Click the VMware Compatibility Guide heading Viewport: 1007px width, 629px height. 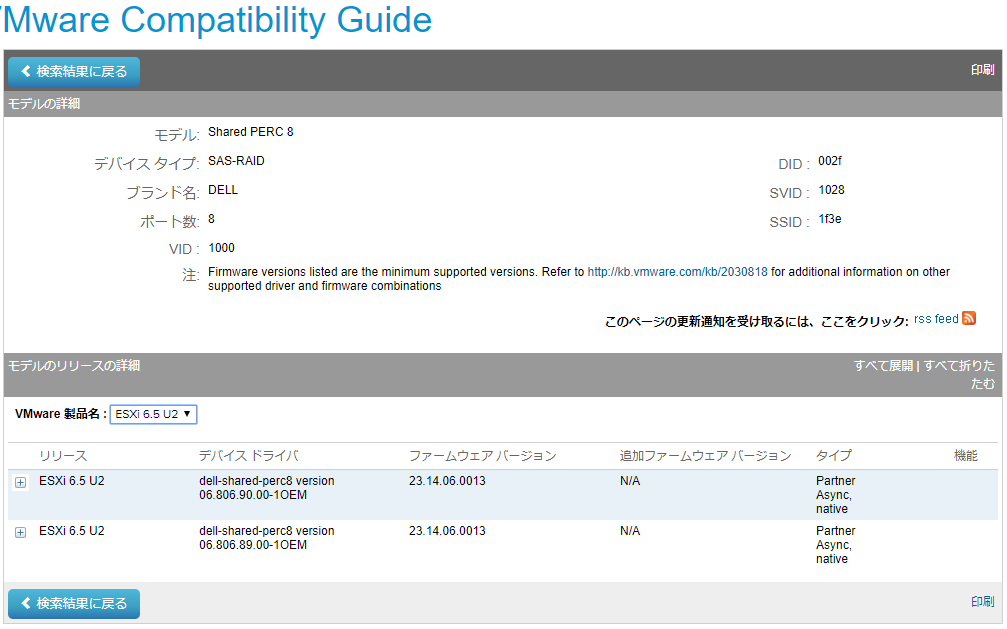(x=216, y=20)
